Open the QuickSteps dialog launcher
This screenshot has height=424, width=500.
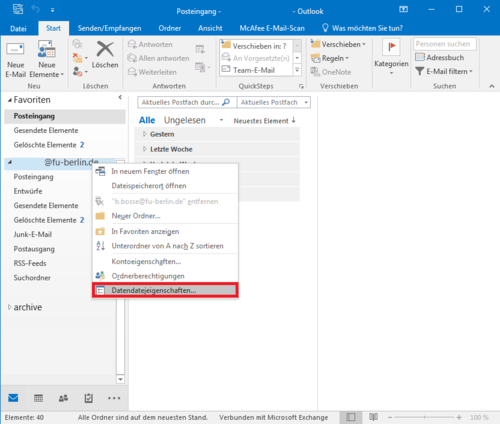tap(301, 86)
